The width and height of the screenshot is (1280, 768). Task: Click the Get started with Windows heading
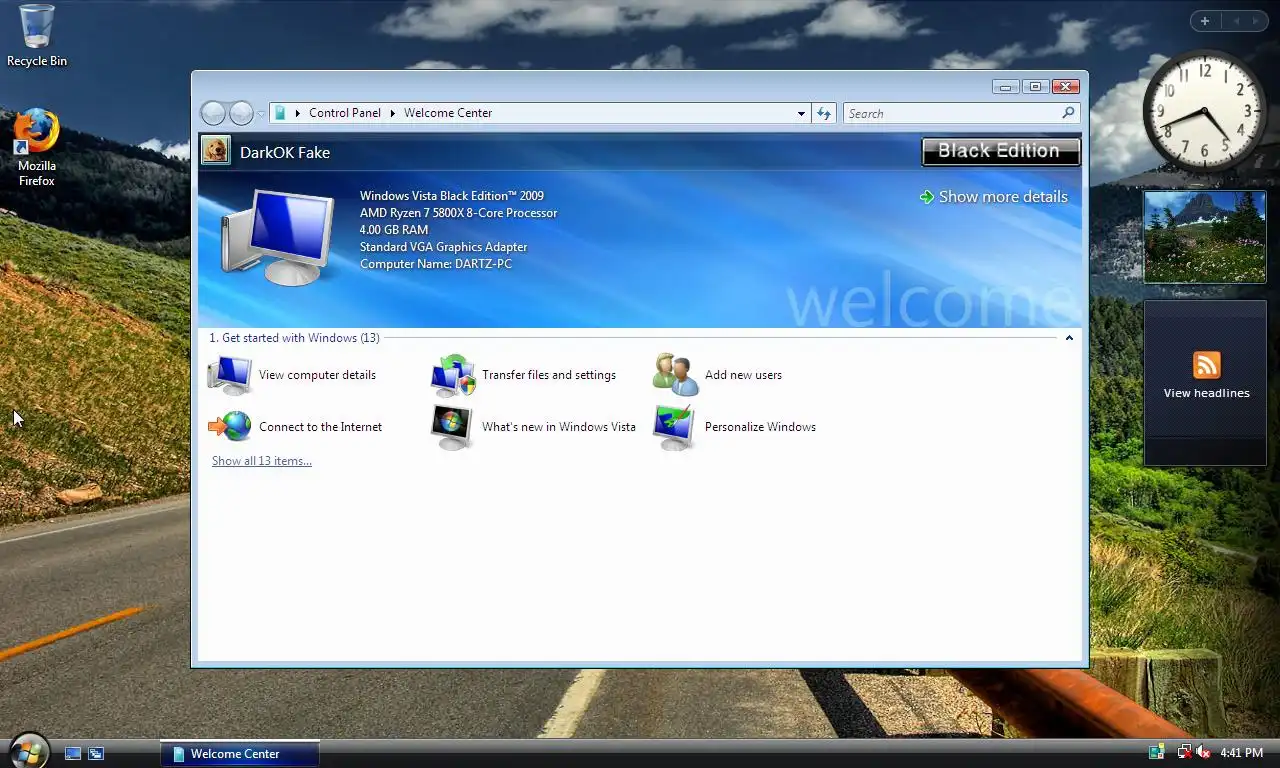click(x=295, y=338)
